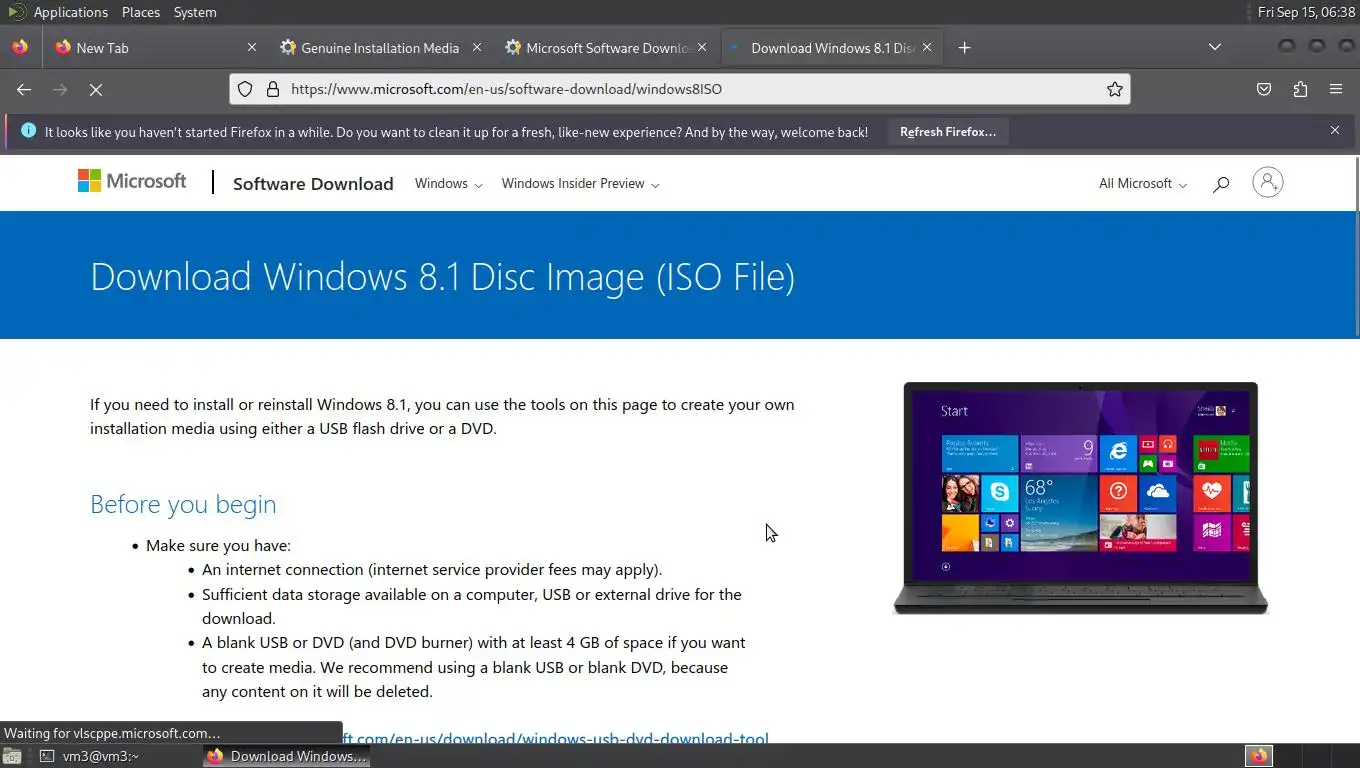Follow the windows-usb-dvd-download-tool link
The image size is (1360, 768).
555,739
